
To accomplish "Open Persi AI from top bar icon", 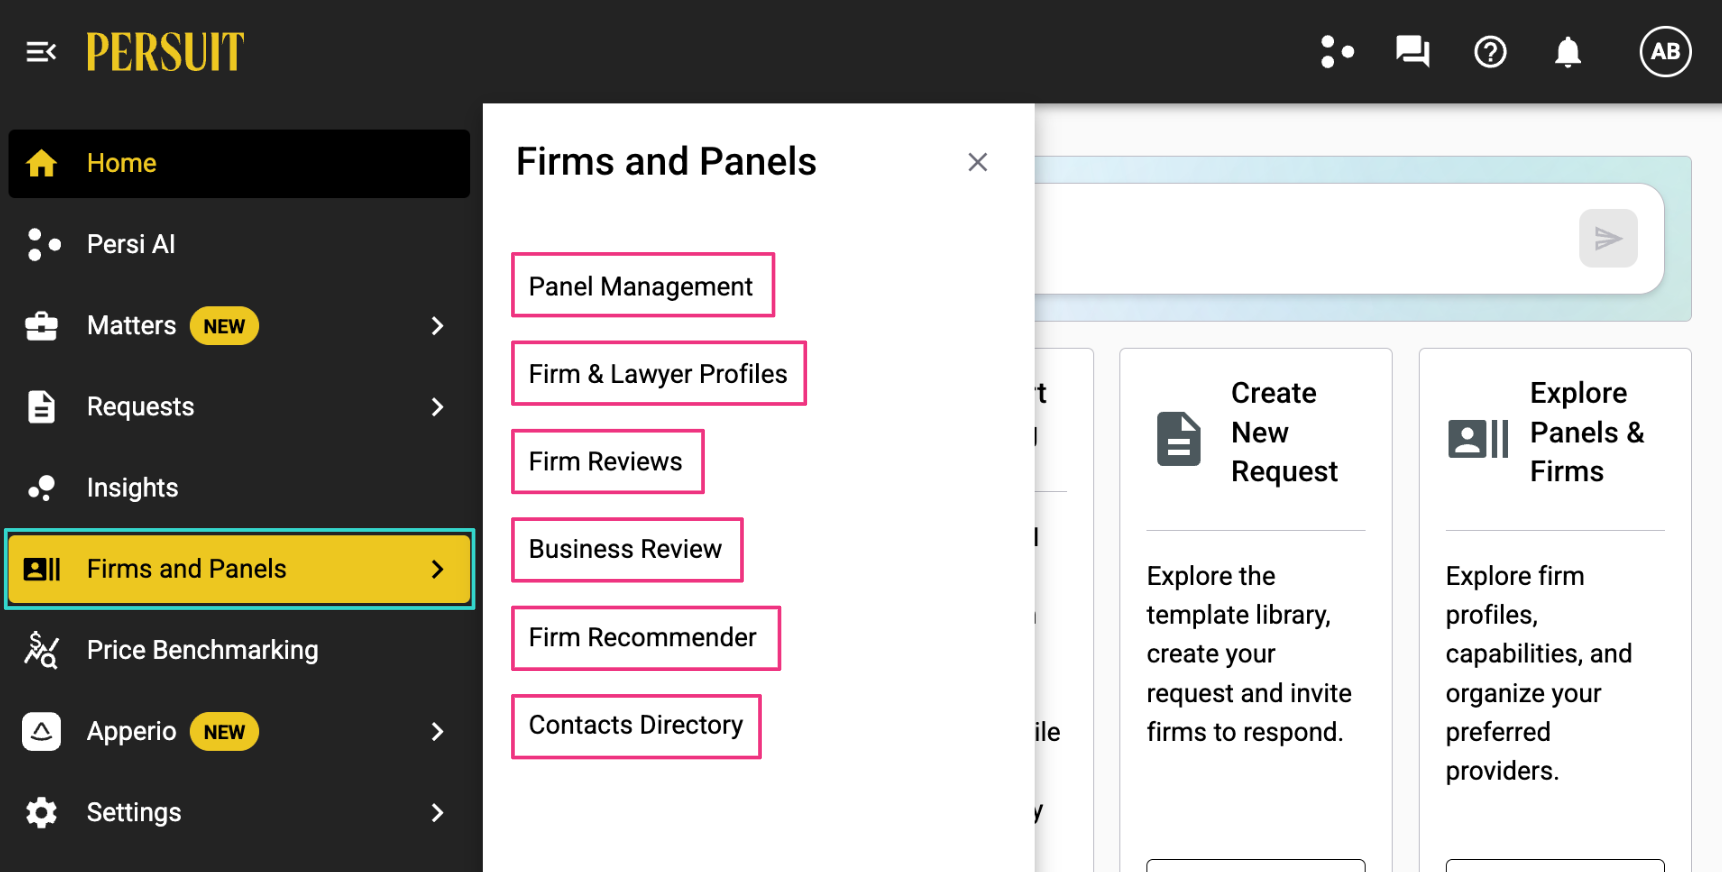I will [x=1336, y=52].
